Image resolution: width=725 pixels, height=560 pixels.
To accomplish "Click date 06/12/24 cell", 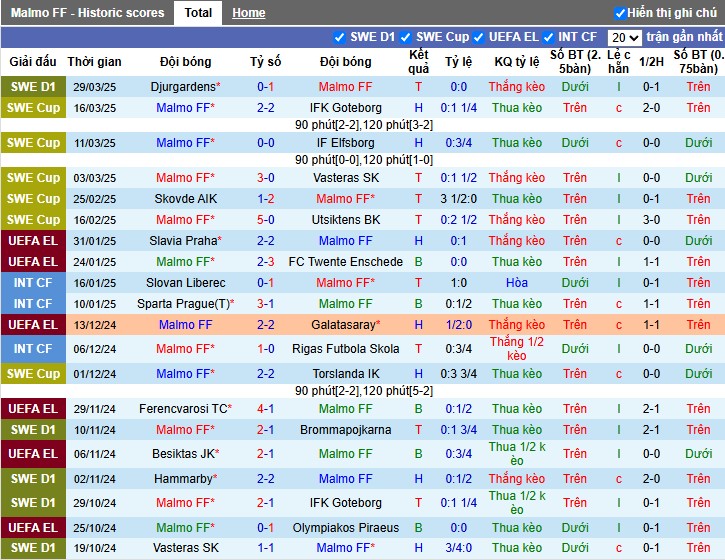I will pos(95,349).
